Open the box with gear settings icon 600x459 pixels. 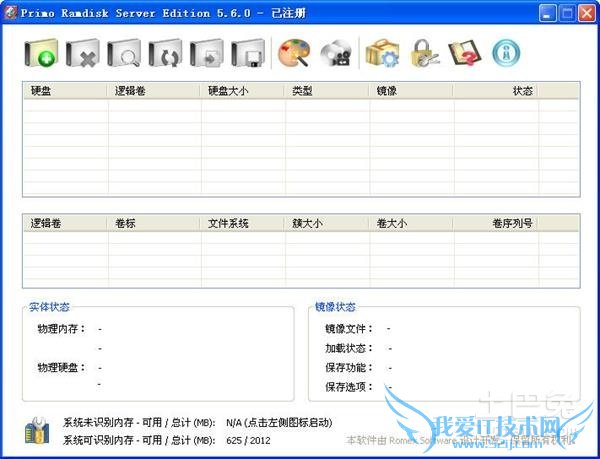pos(382,53)
